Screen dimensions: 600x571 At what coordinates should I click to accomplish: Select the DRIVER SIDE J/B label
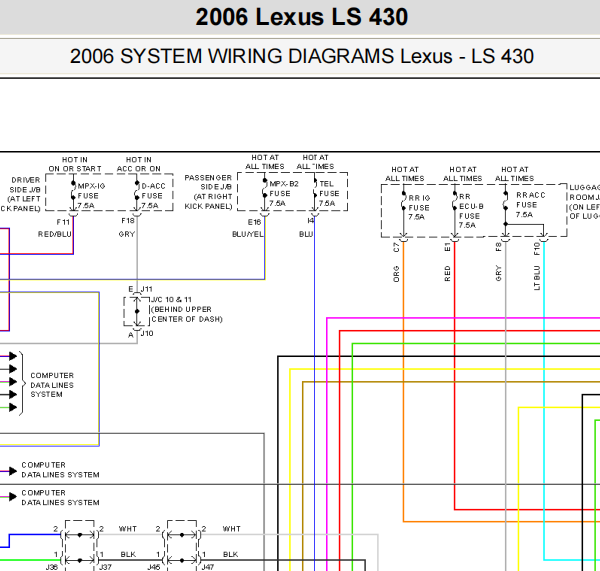[21, 194]
